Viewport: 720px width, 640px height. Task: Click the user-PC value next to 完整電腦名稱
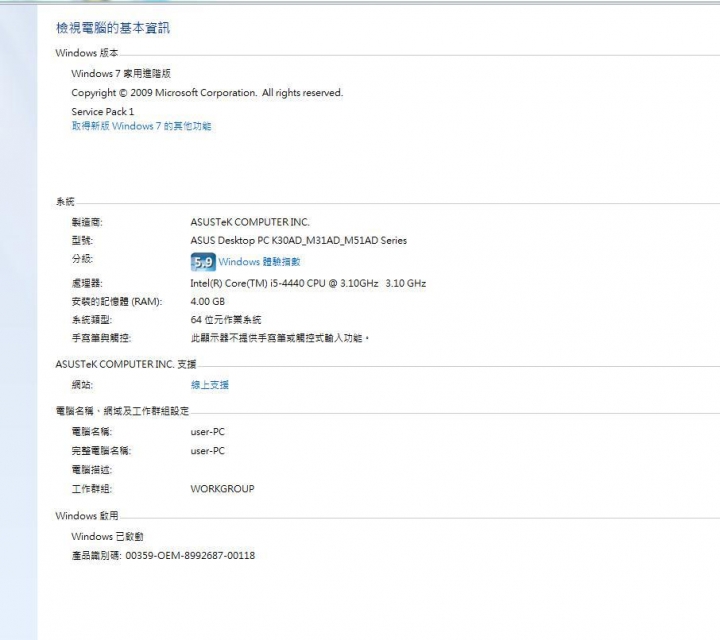[208, 451]
